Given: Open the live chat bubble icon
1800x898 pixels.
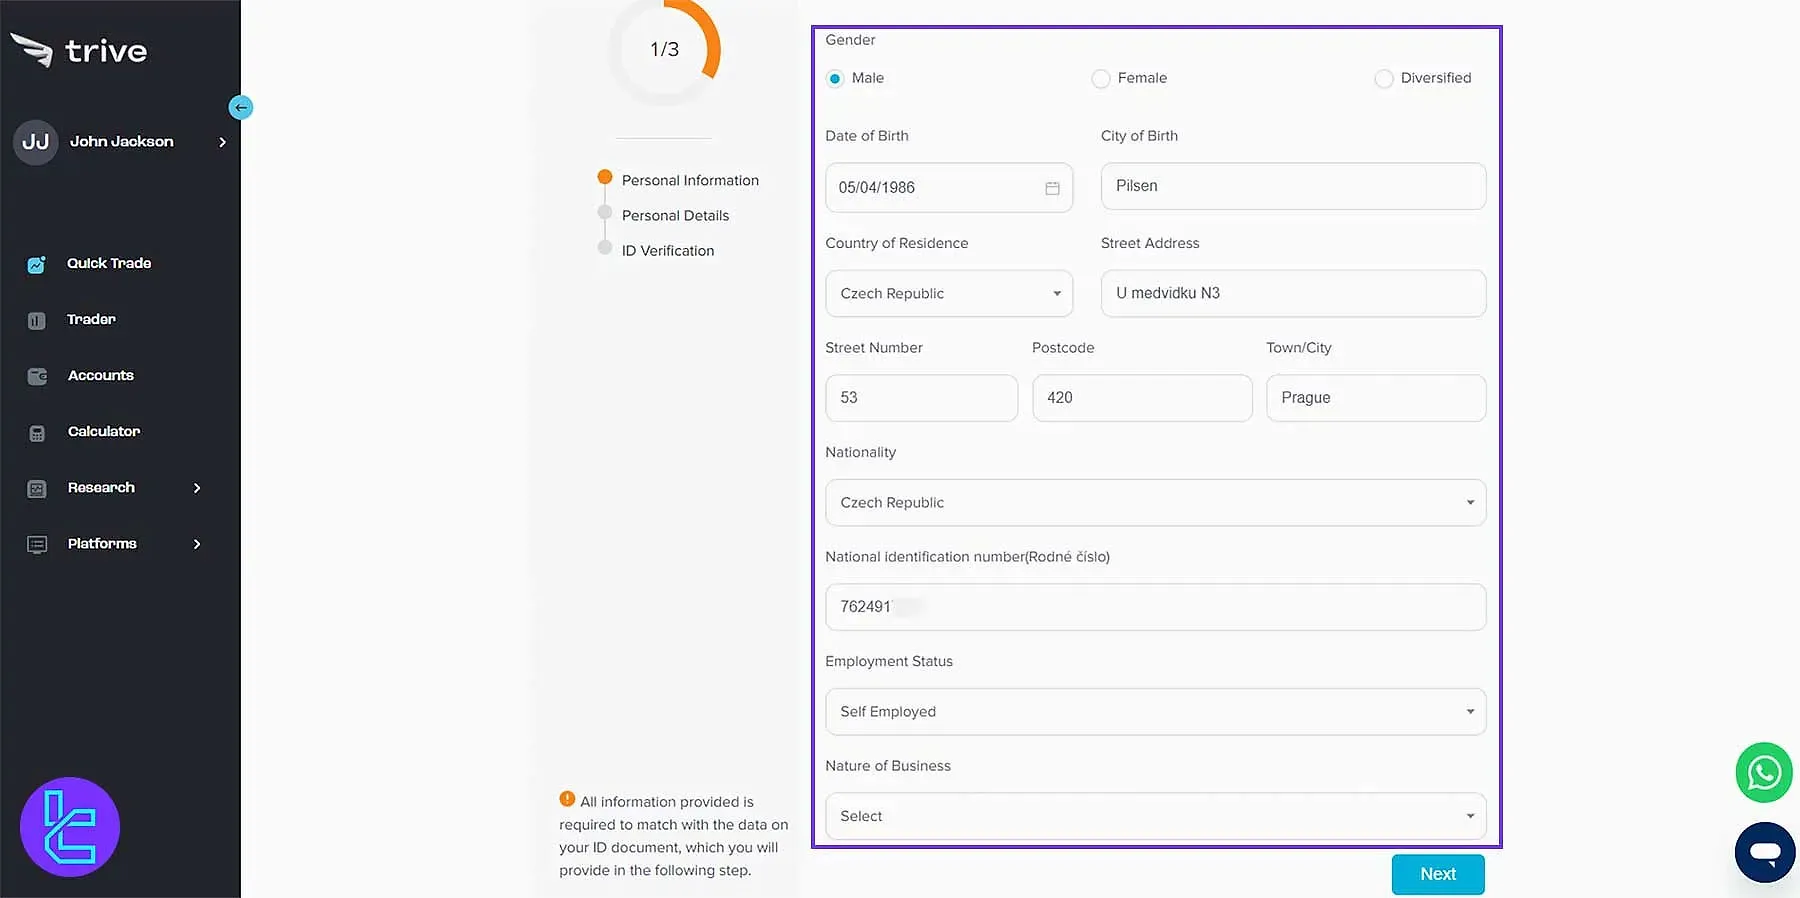Looking at the screenshot, I should [x=1765, y=852].
